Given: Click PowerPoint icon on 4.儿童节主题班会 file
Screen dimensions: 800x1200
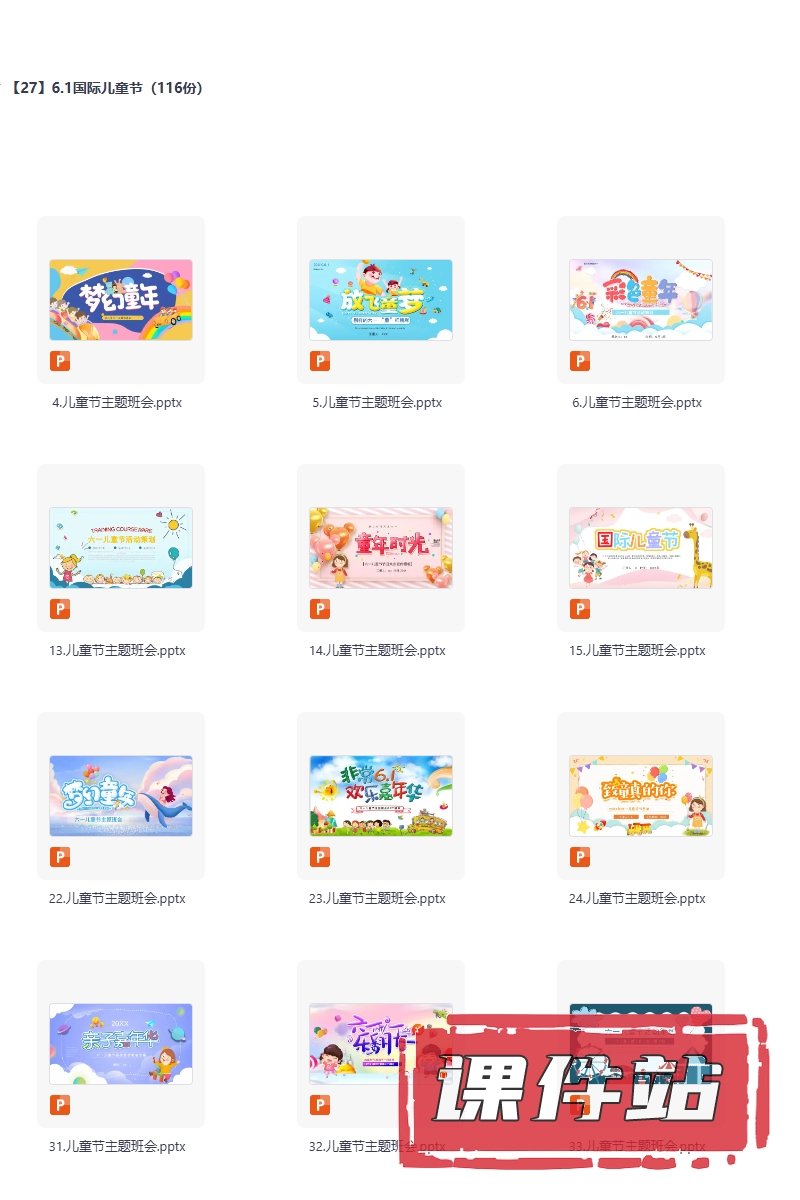Looking at the screenshot, I should 60,361.
